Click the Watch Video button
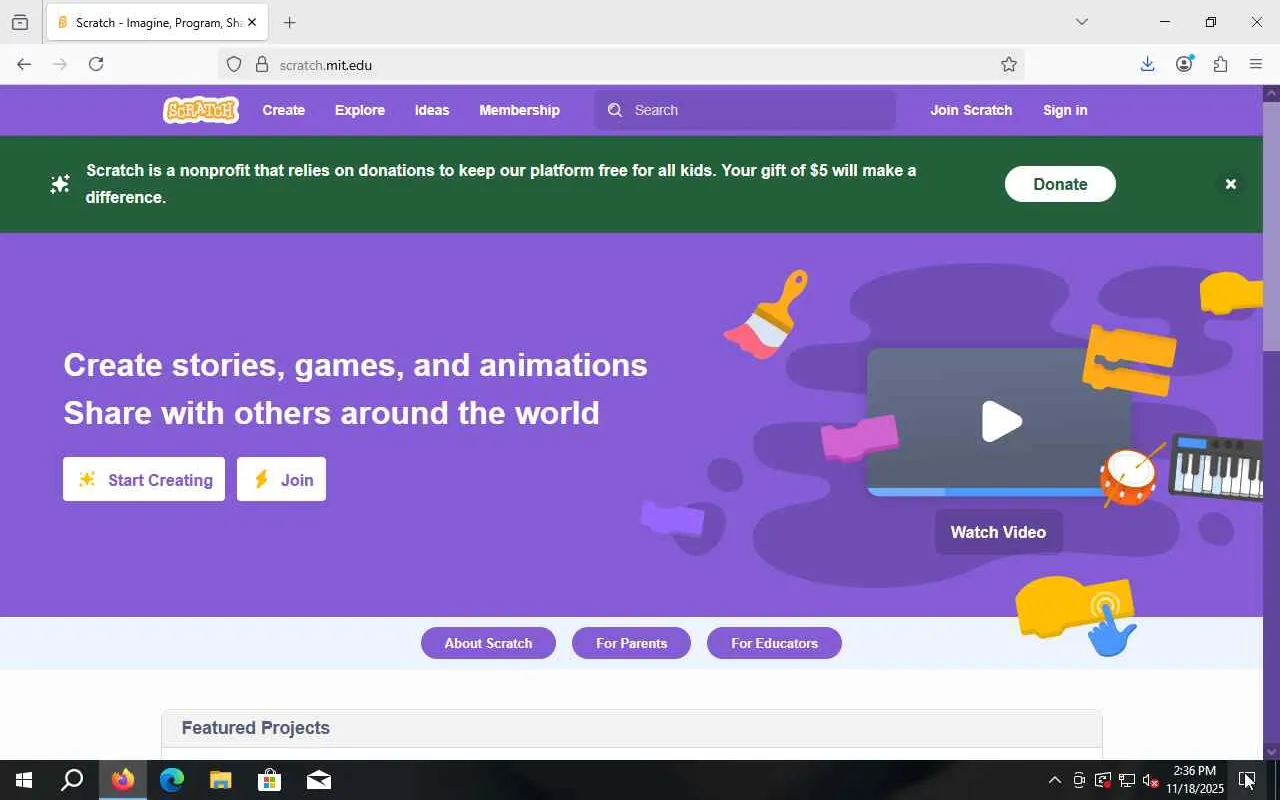The image size is (1280, 800). click(998, 532)
